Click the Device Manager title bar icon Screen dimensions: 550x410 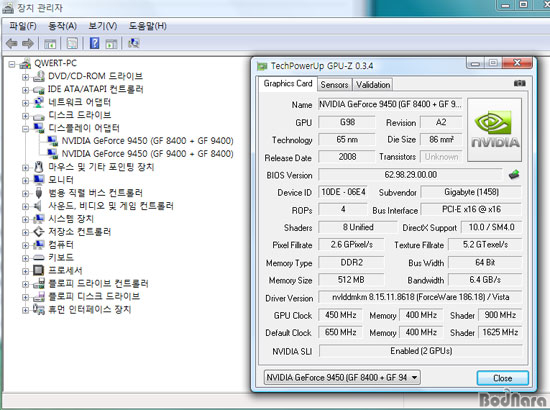tap(8, 8)
